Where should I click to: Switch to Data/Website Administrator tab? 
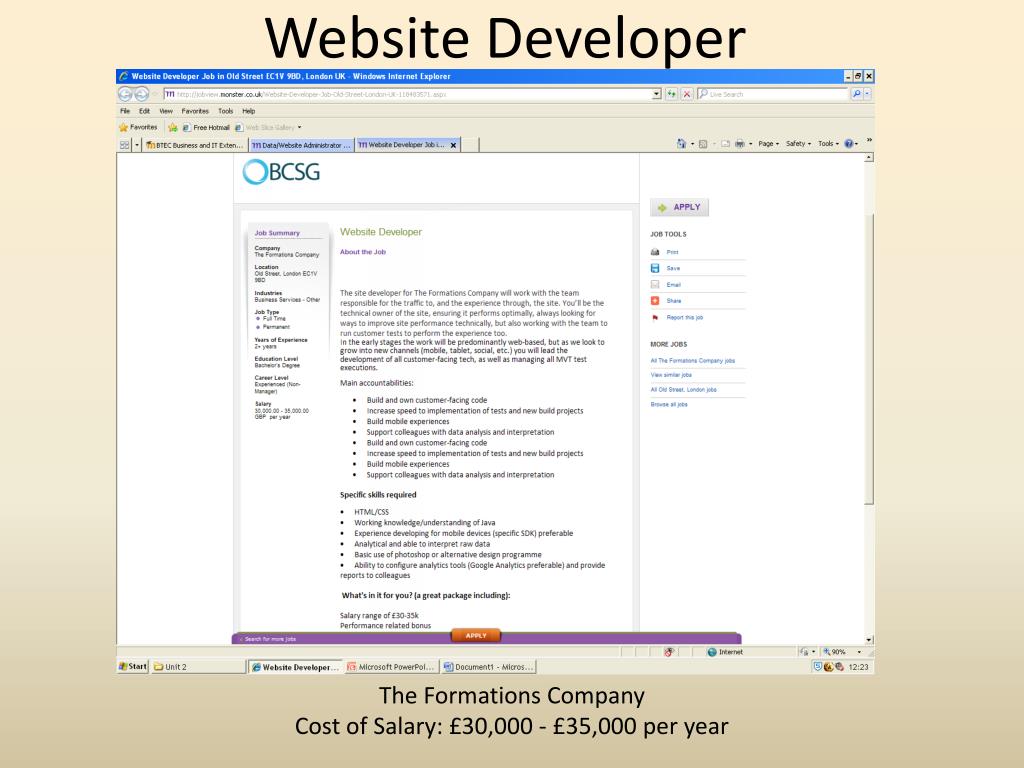coord(302,145)
